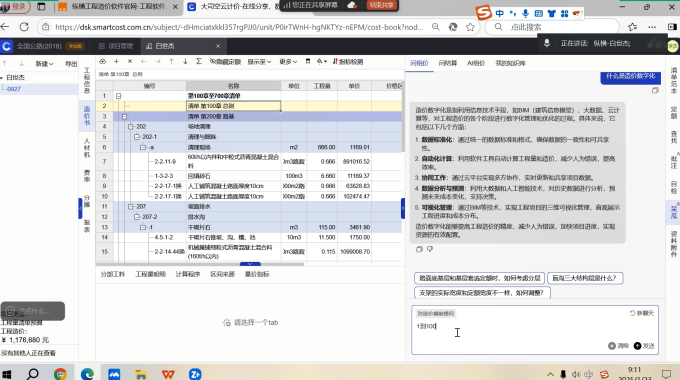
Task: Collapse the 白世杰 project tree node
Action: (x=2, y=78)
